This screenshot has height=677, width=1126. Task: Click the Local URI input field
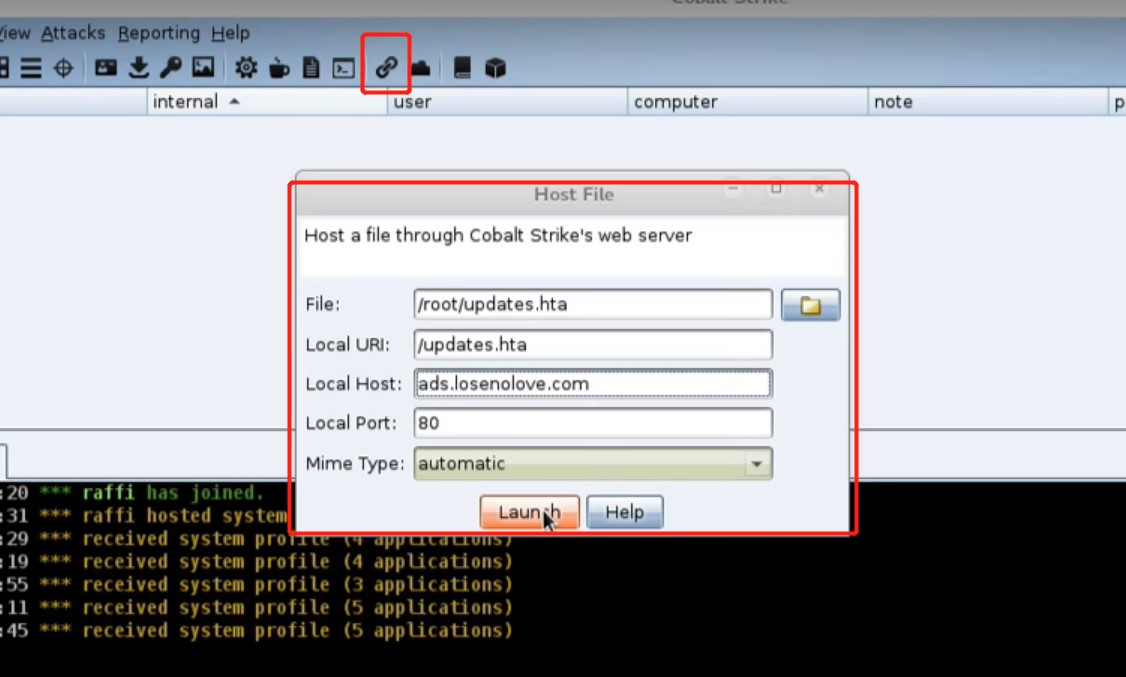point(593,345)
